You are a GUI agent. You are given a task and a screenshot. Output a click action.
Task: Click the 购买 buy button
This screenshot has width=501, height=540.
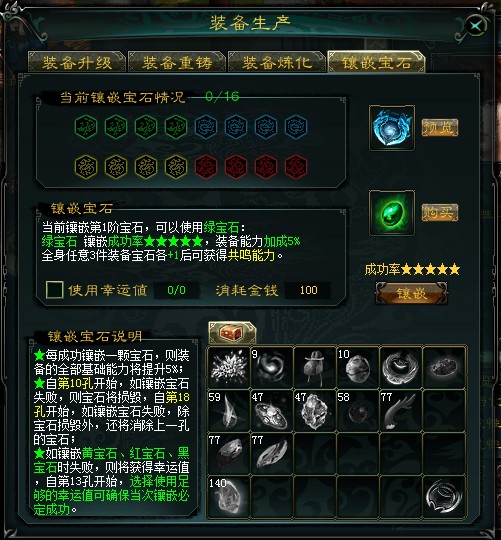click(x=440, y=212)
